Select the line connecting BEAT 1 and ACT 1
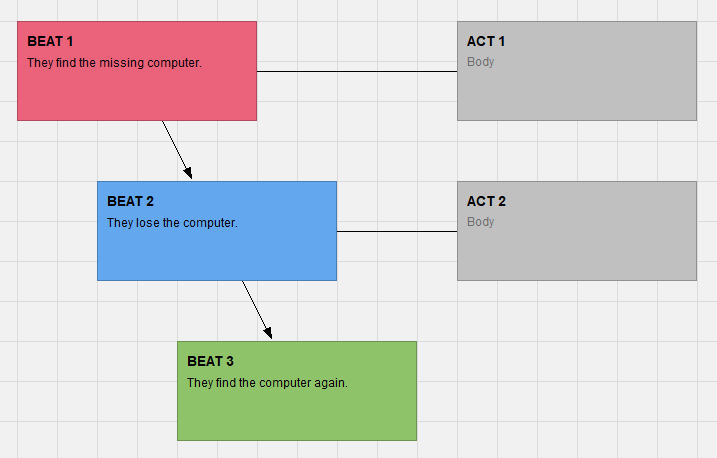This screenshot has height=458, width=717. (x=357, y=71)
